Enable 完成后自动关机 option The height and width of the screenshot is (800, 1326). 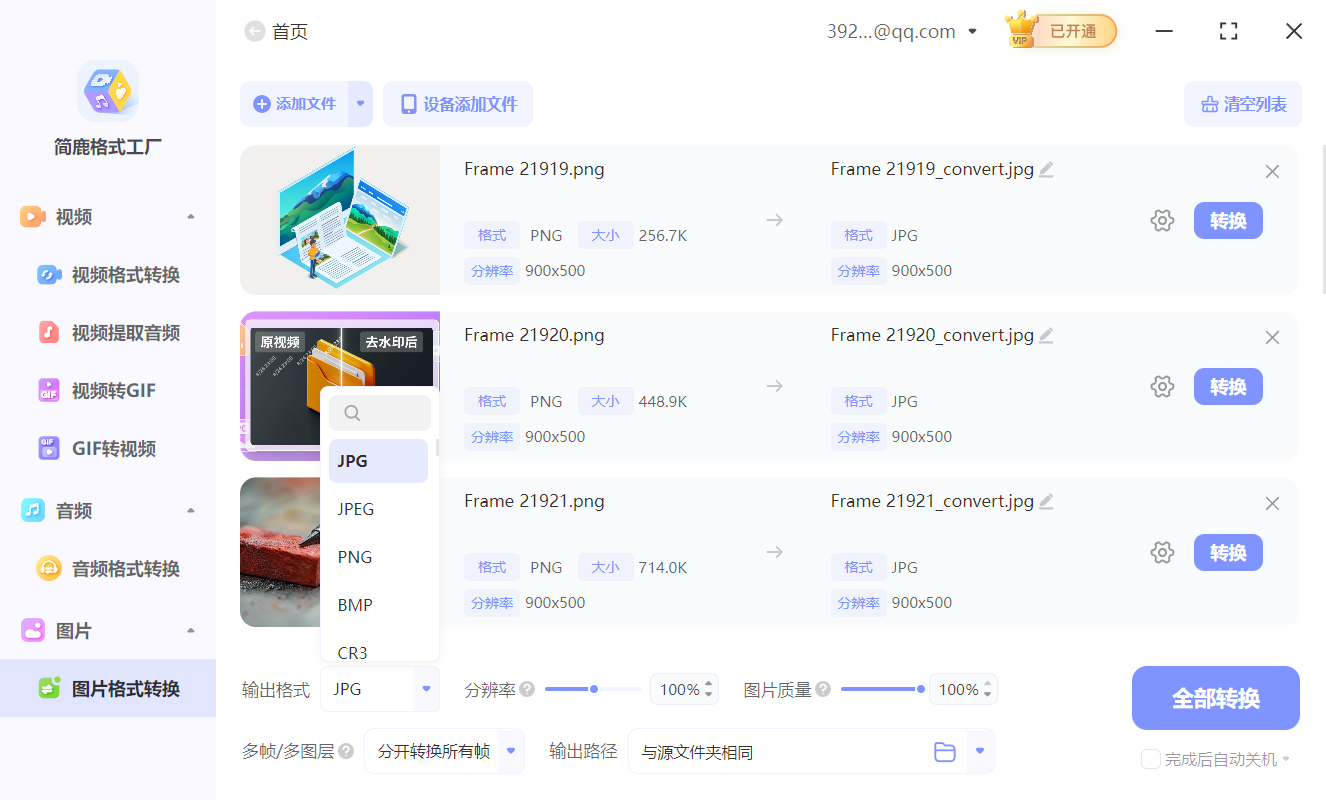tap(1149, 759)
